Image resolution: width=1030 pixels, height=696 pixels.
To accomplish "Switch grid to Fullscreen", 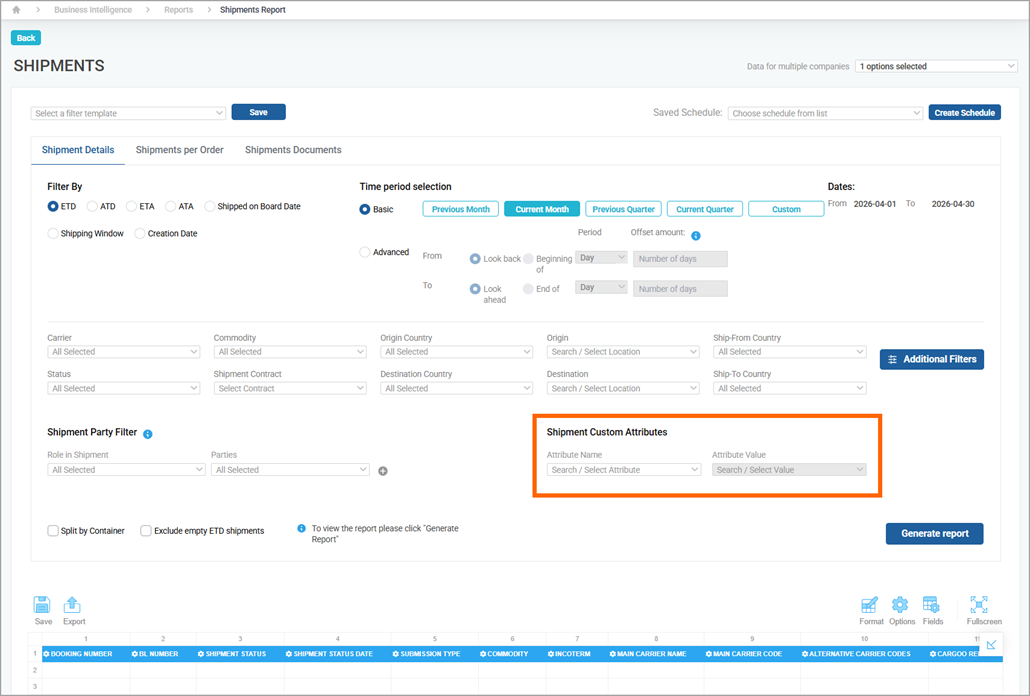I will coord(979,604).
